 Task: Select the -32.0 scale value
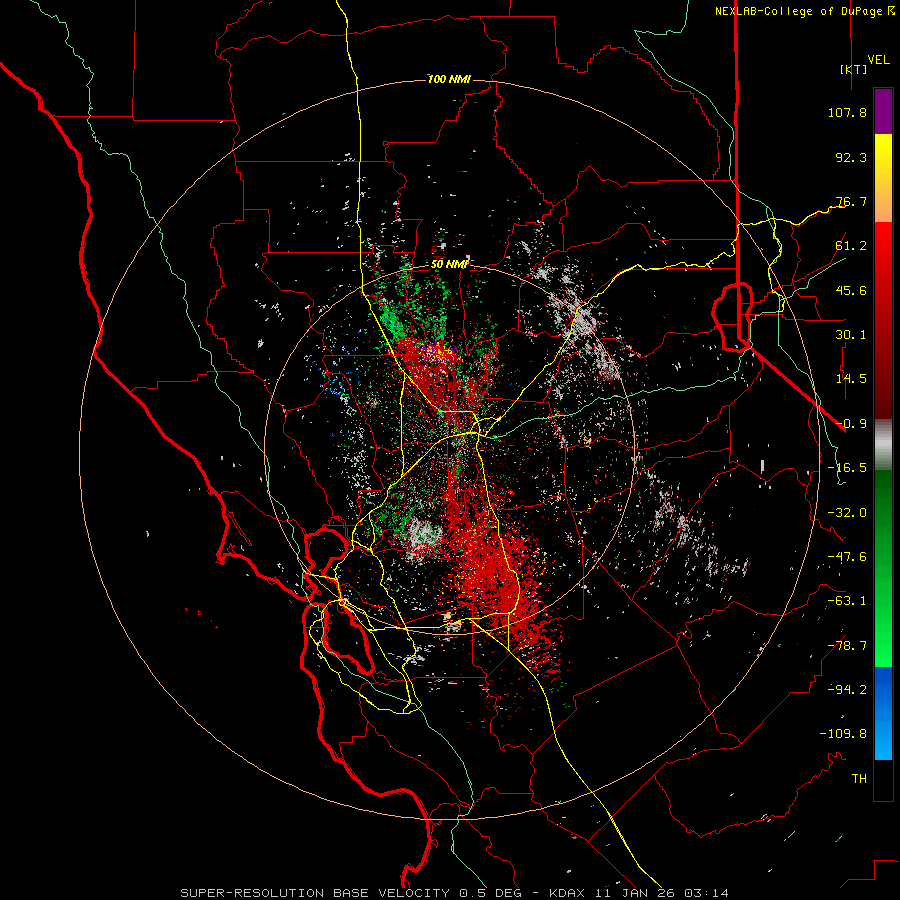tap(847, 513)
